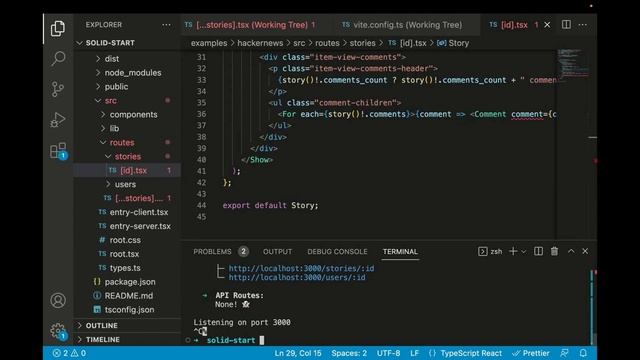Maximize the panel size with the up chevron
The image size is (640, 360).
[x=571, y=251]
